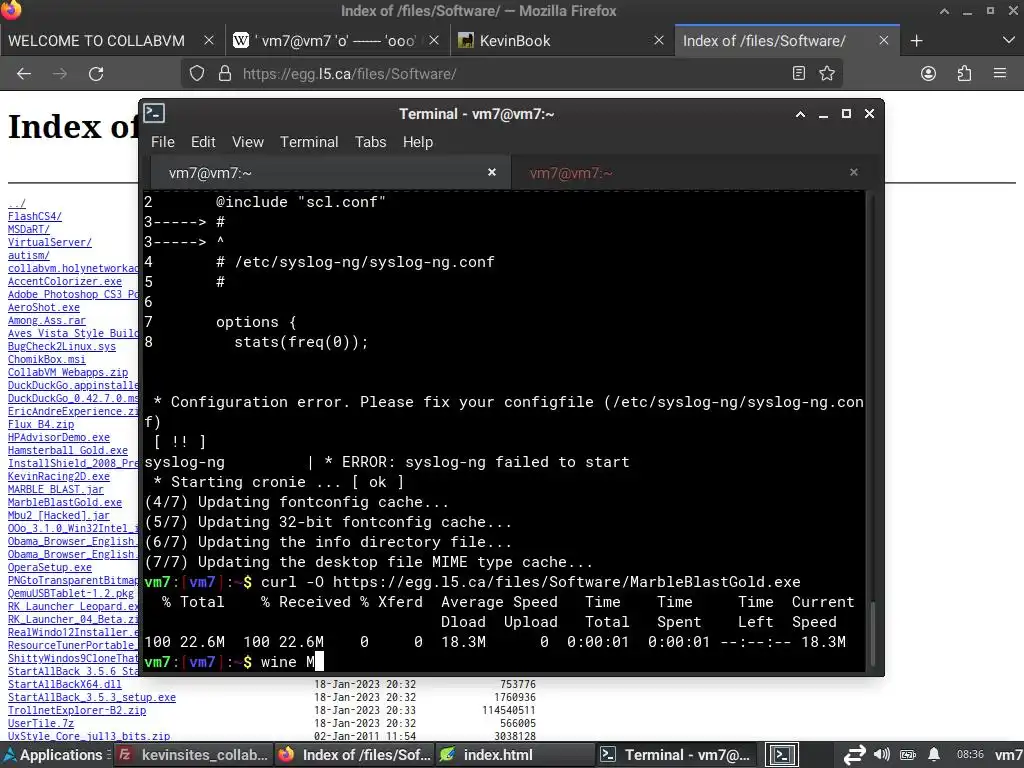
Task: Open a new Firefox tab
Action: click(916, 40)
